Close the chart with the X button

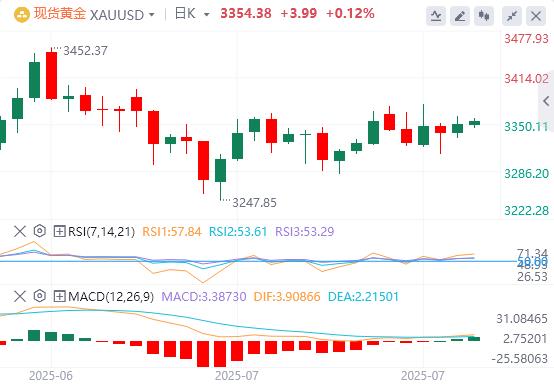pyautogui.click(x=536, y=16)
